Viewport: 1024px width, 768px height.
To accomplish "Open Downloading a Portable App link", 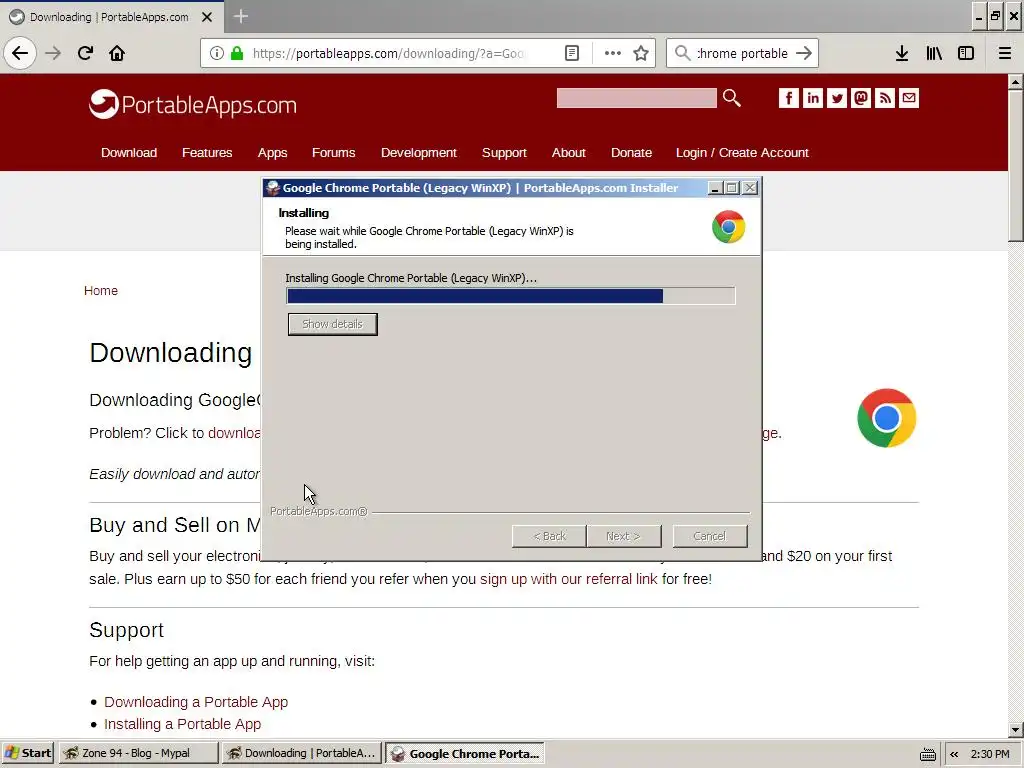I will click(x=196, y=702).
